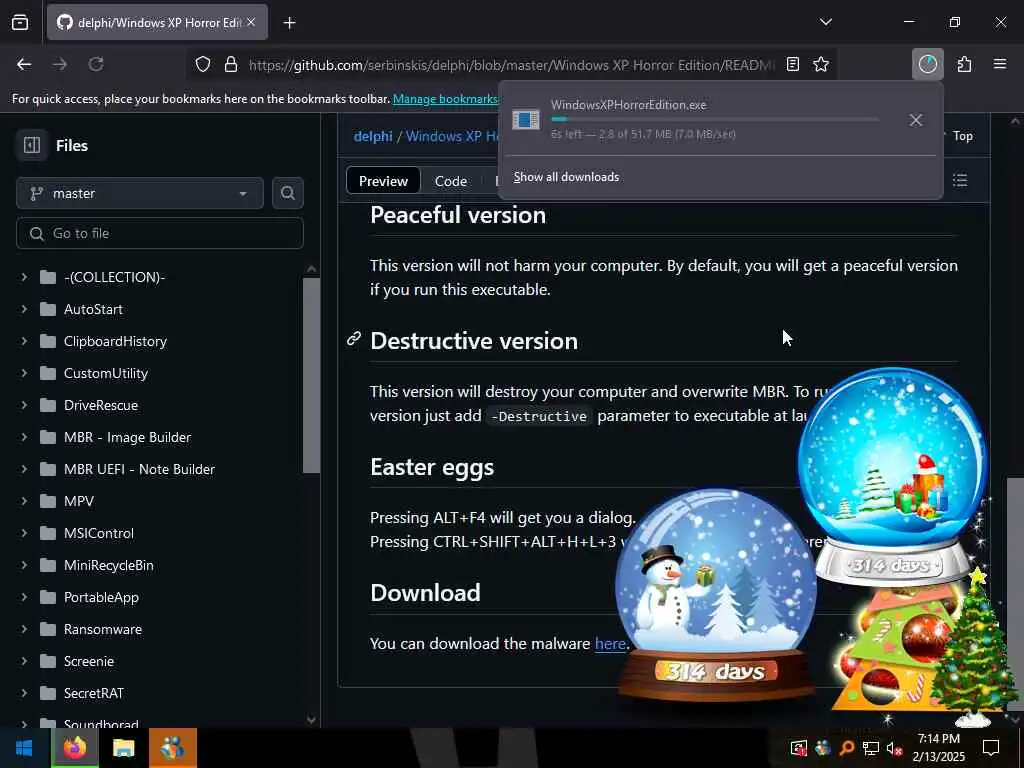Click the magnifier tray icon
1024x768 pixels.
[x=846, y=748]
